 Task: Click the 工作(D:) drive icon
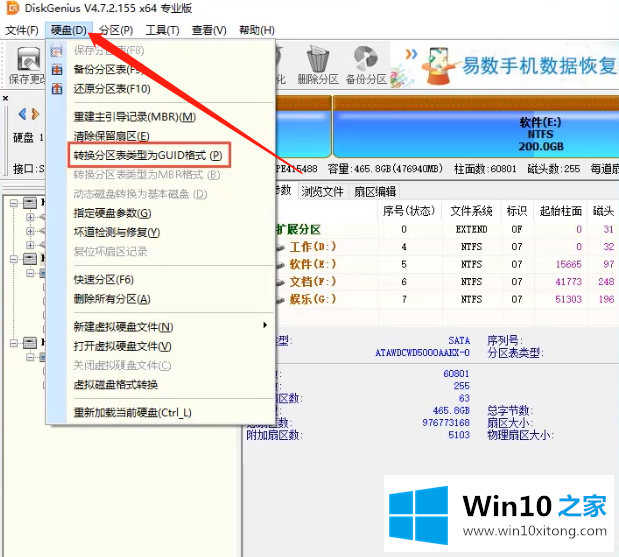[x=280, y=248]
